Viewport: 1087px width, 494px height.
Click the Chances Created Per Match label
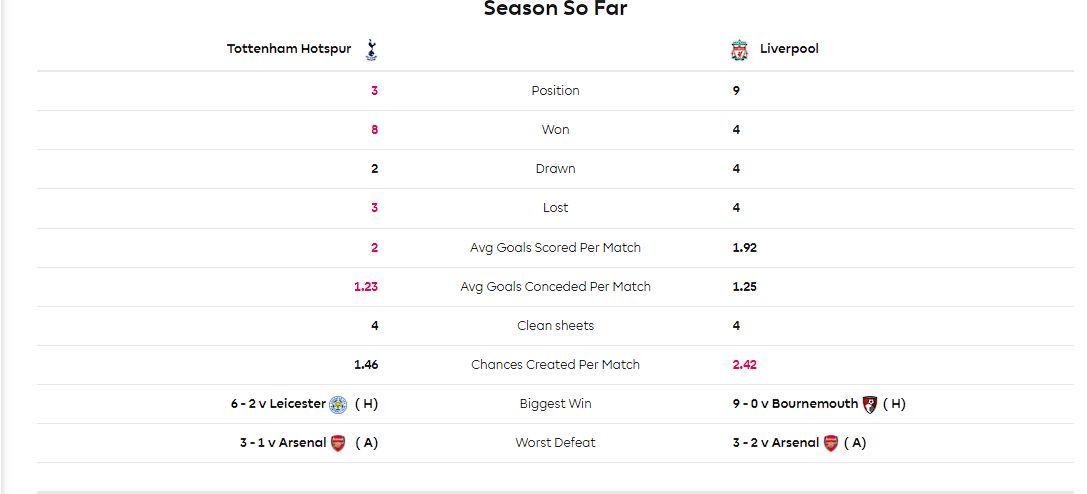555,364
